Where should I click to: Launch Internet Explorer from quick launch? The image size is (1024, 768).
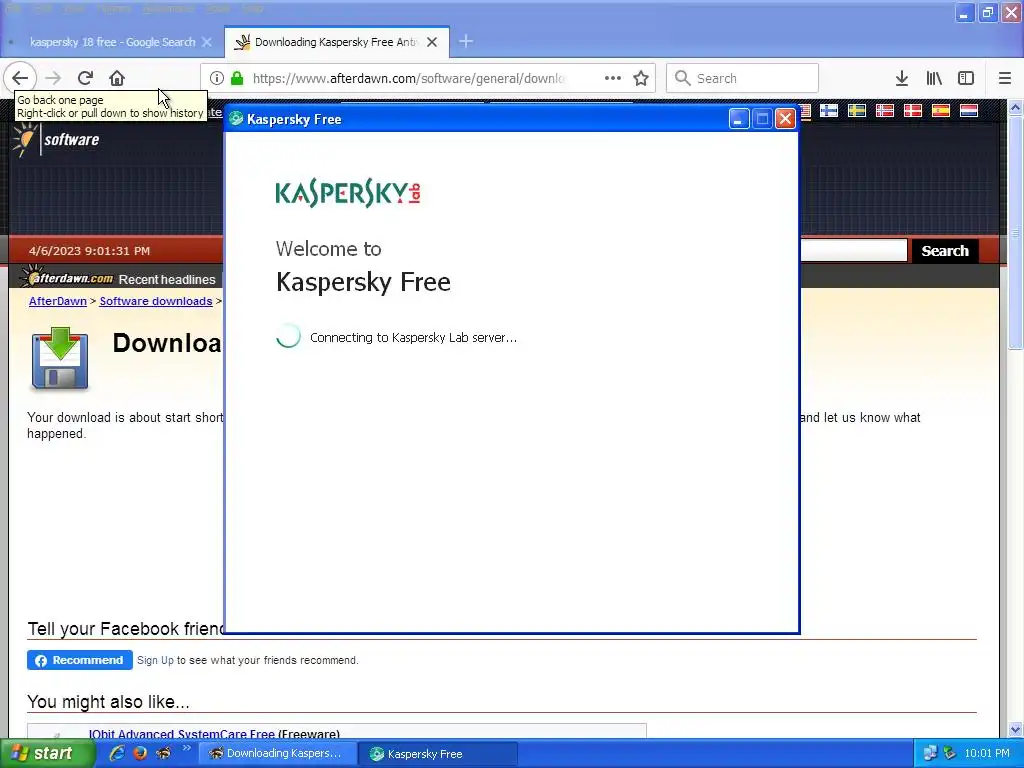(117, 753)
